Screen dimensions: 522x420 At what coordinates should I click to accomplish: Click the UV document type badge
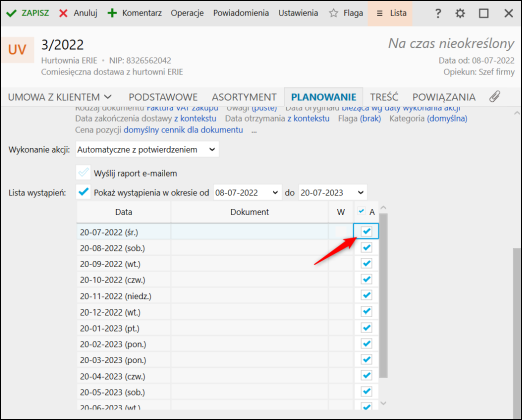17,50
